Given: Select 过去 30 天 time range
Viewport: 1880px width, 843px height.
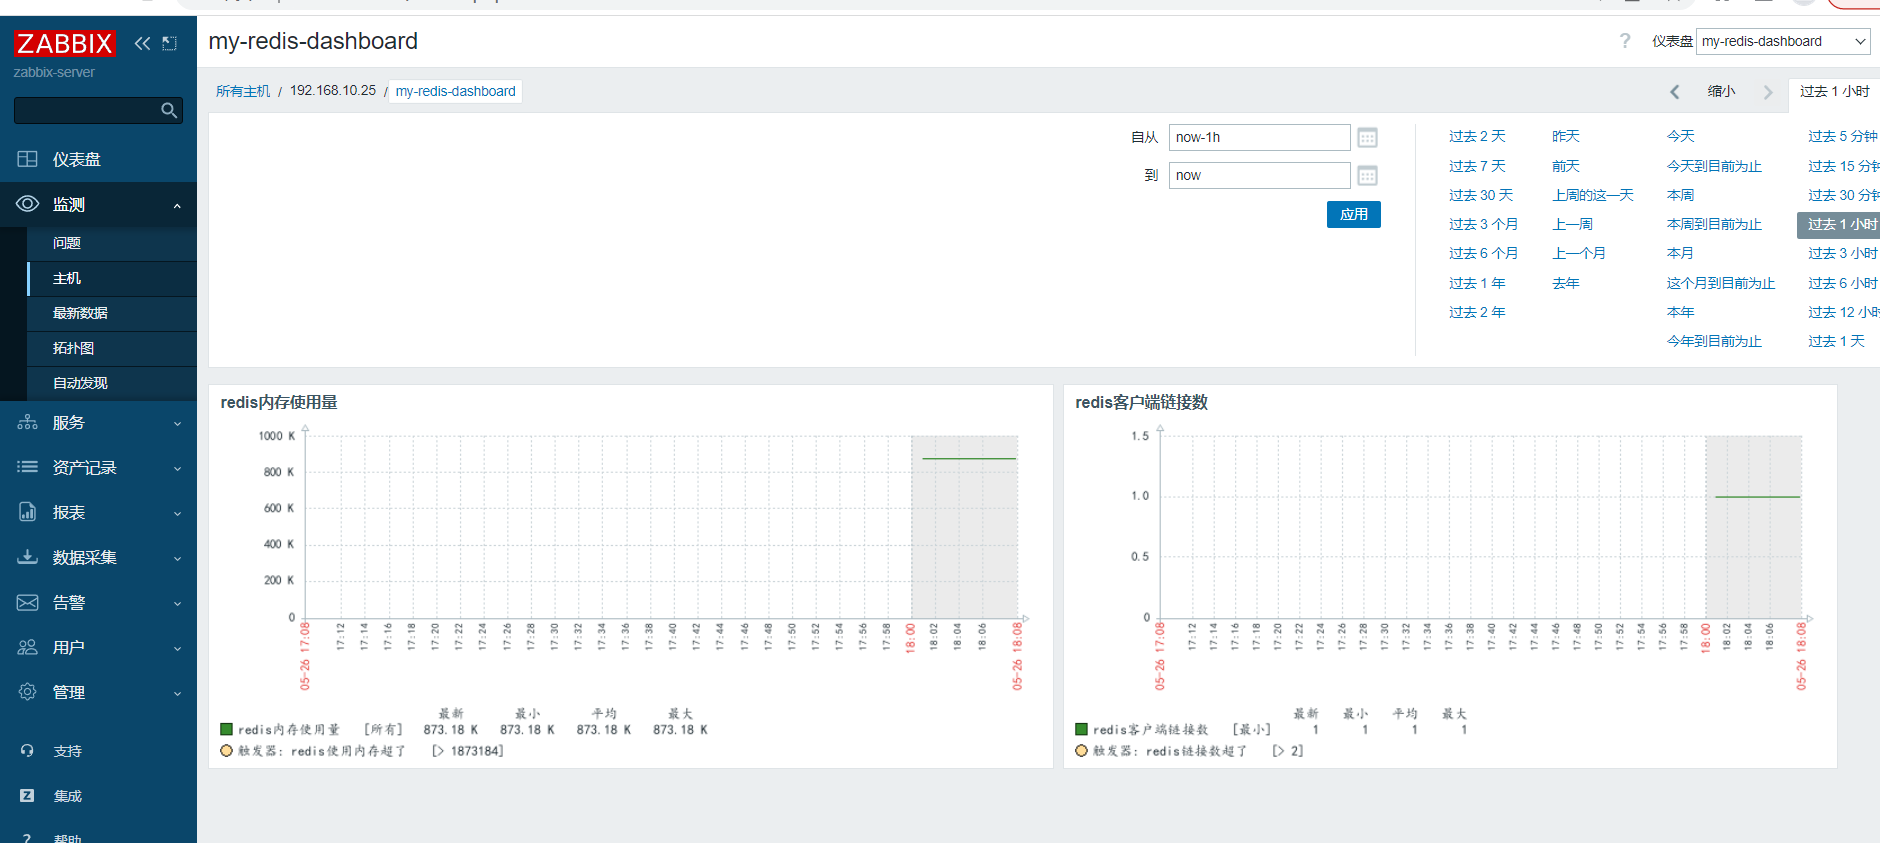Looking at the screenshot, I should tap(1481, 195).
